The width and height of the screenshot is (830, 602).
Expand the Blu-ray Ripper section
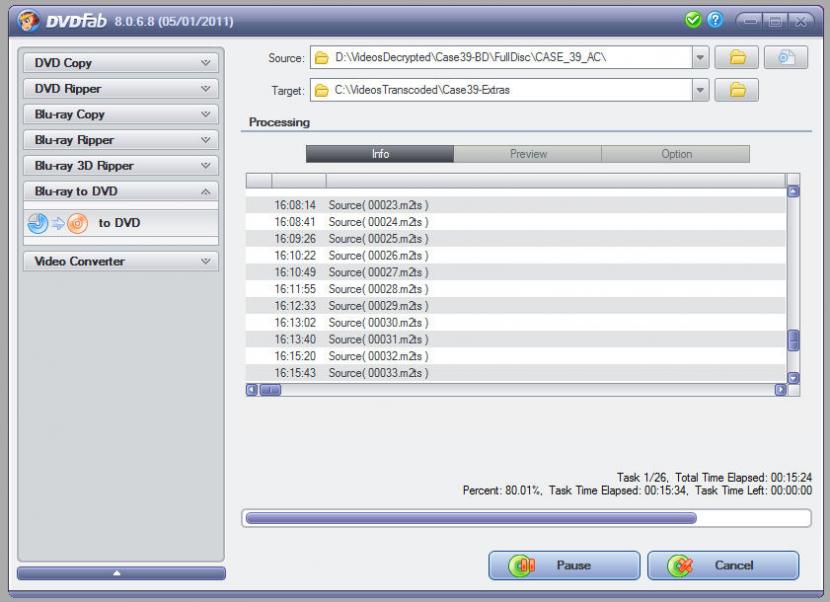click(121, 140)
